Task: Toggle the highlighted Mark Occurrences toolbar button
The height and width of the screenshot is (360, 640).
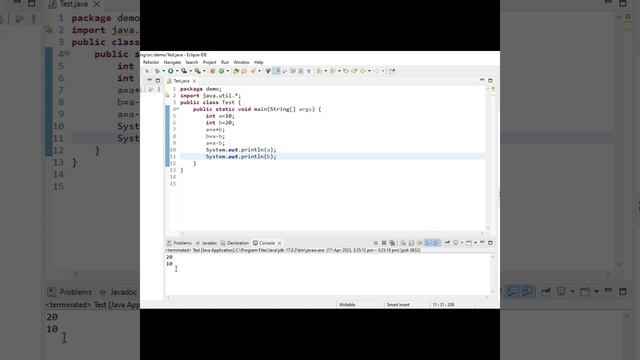Action: (x=276, y=71)
